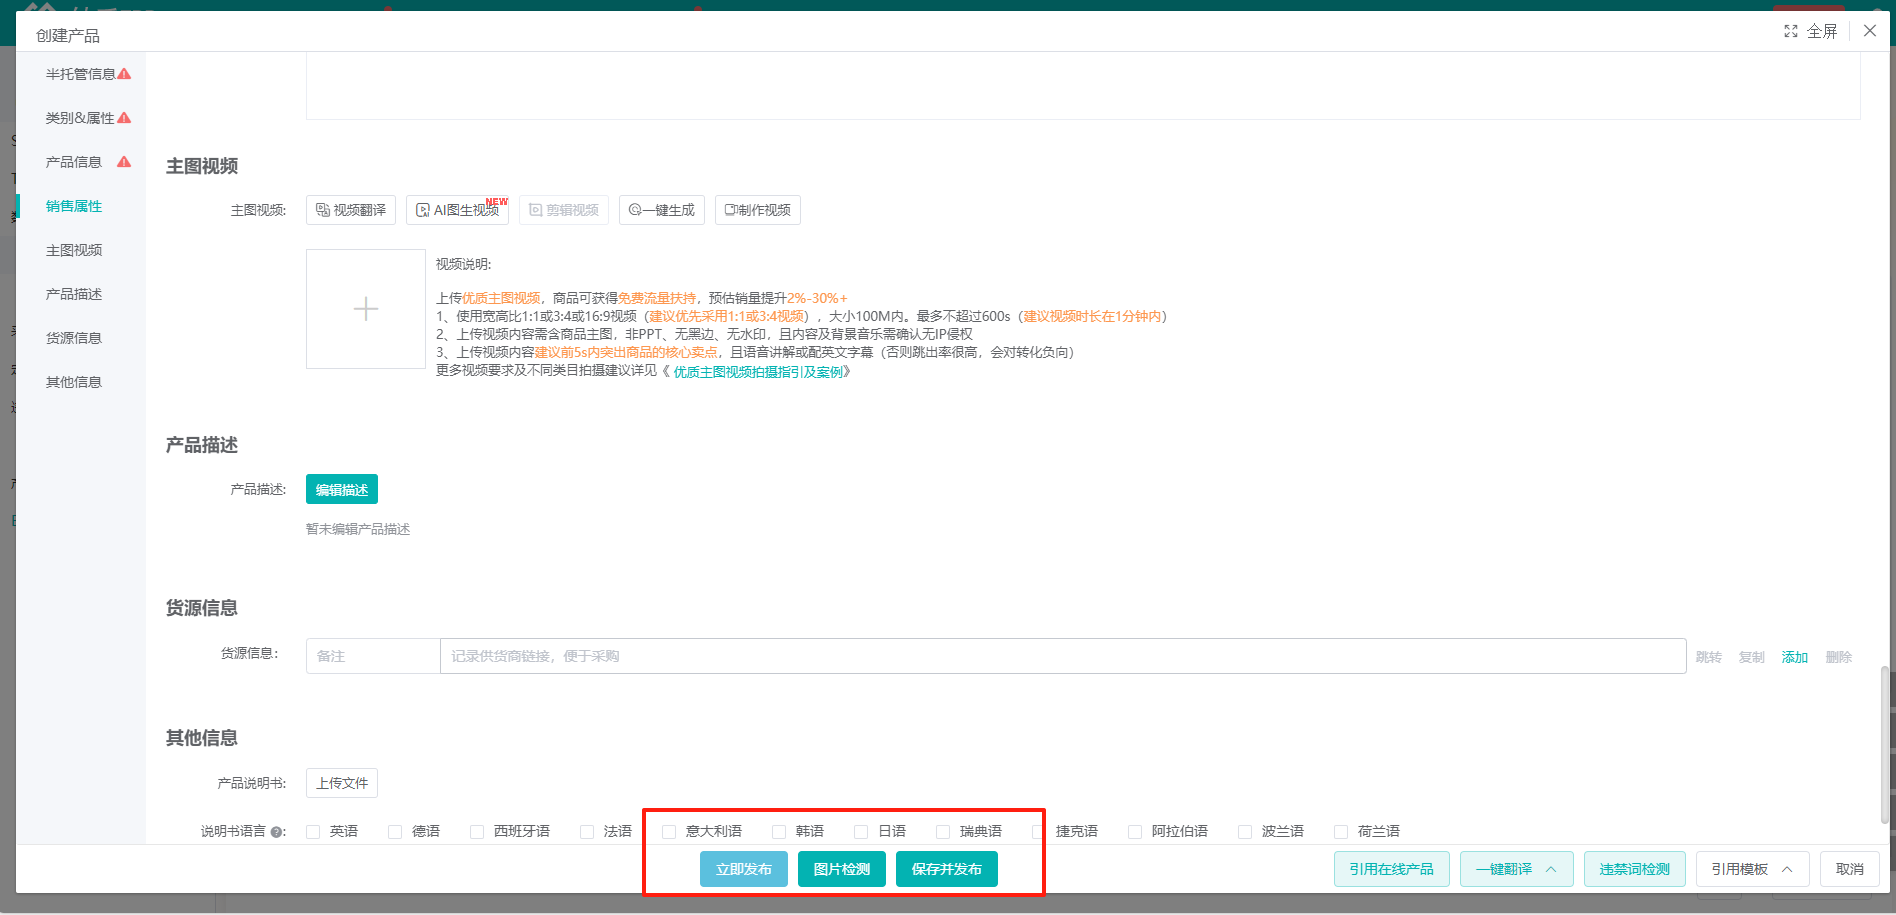Click the 制作视频 icon button
Screen dimensions: 1896x915
(757, 210)
